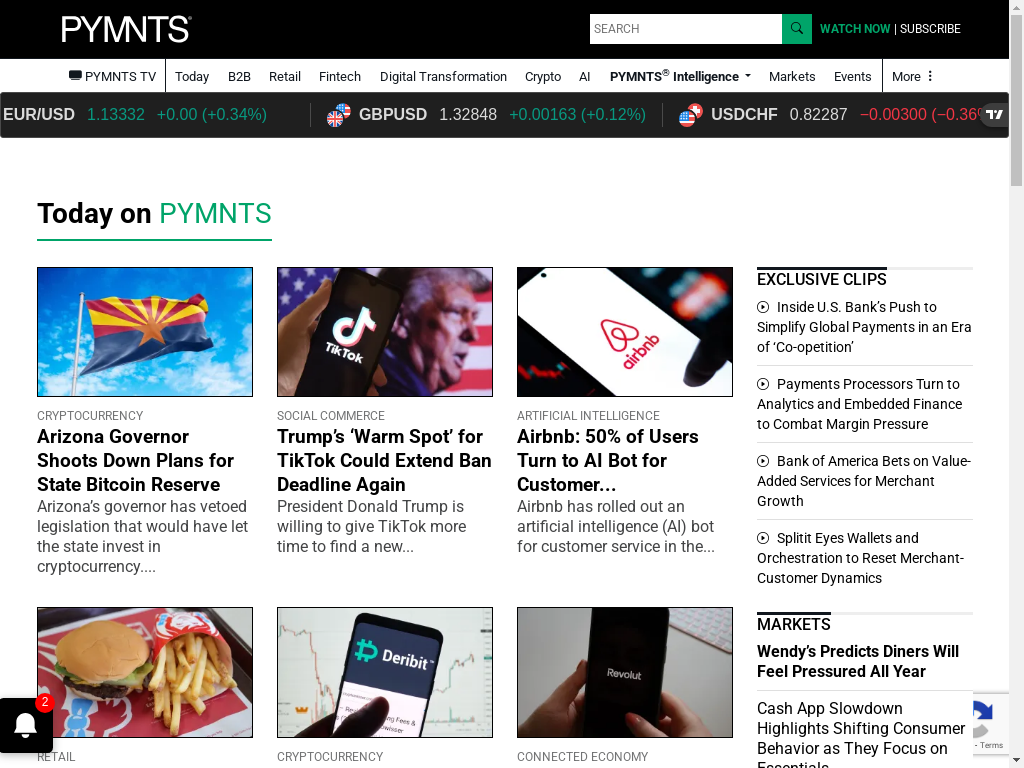The height and width of the screenshot is (768, 1024).
Task: Open the Airbnb phone article thumbnail
Action: coord(624,332)
